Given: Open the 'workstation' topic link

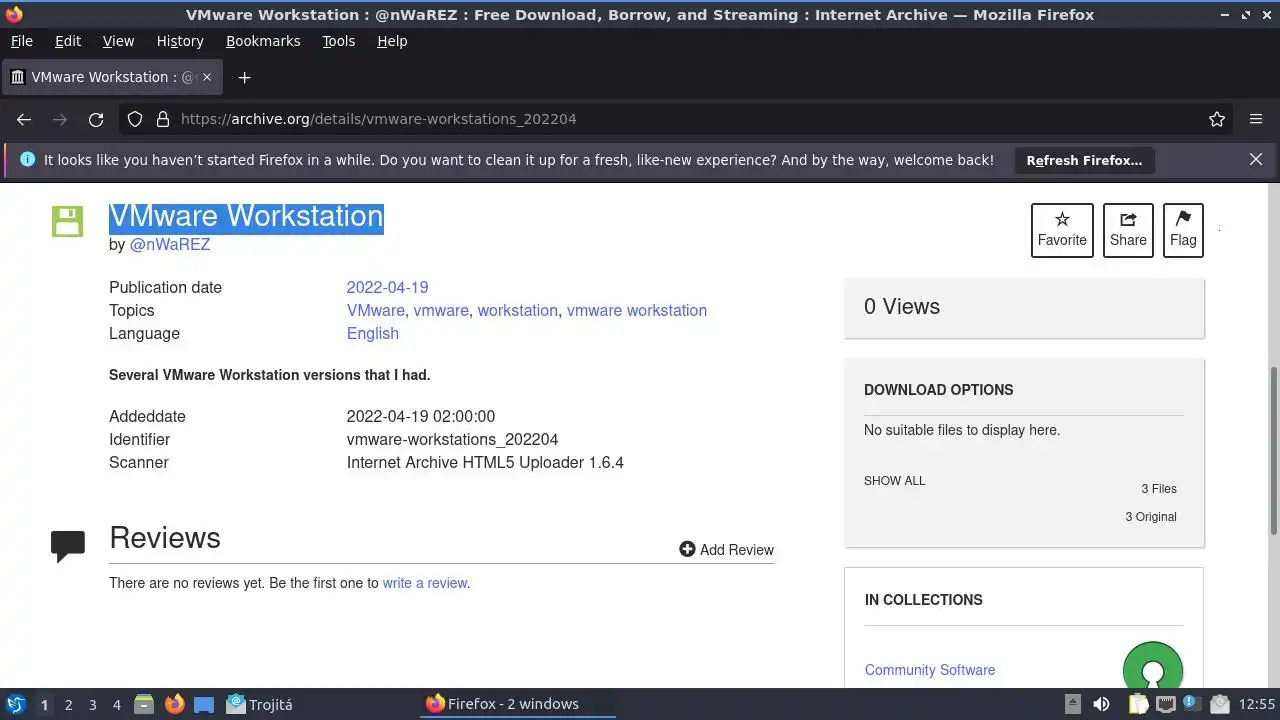Looking at the screenshot, I should point(517,310).
